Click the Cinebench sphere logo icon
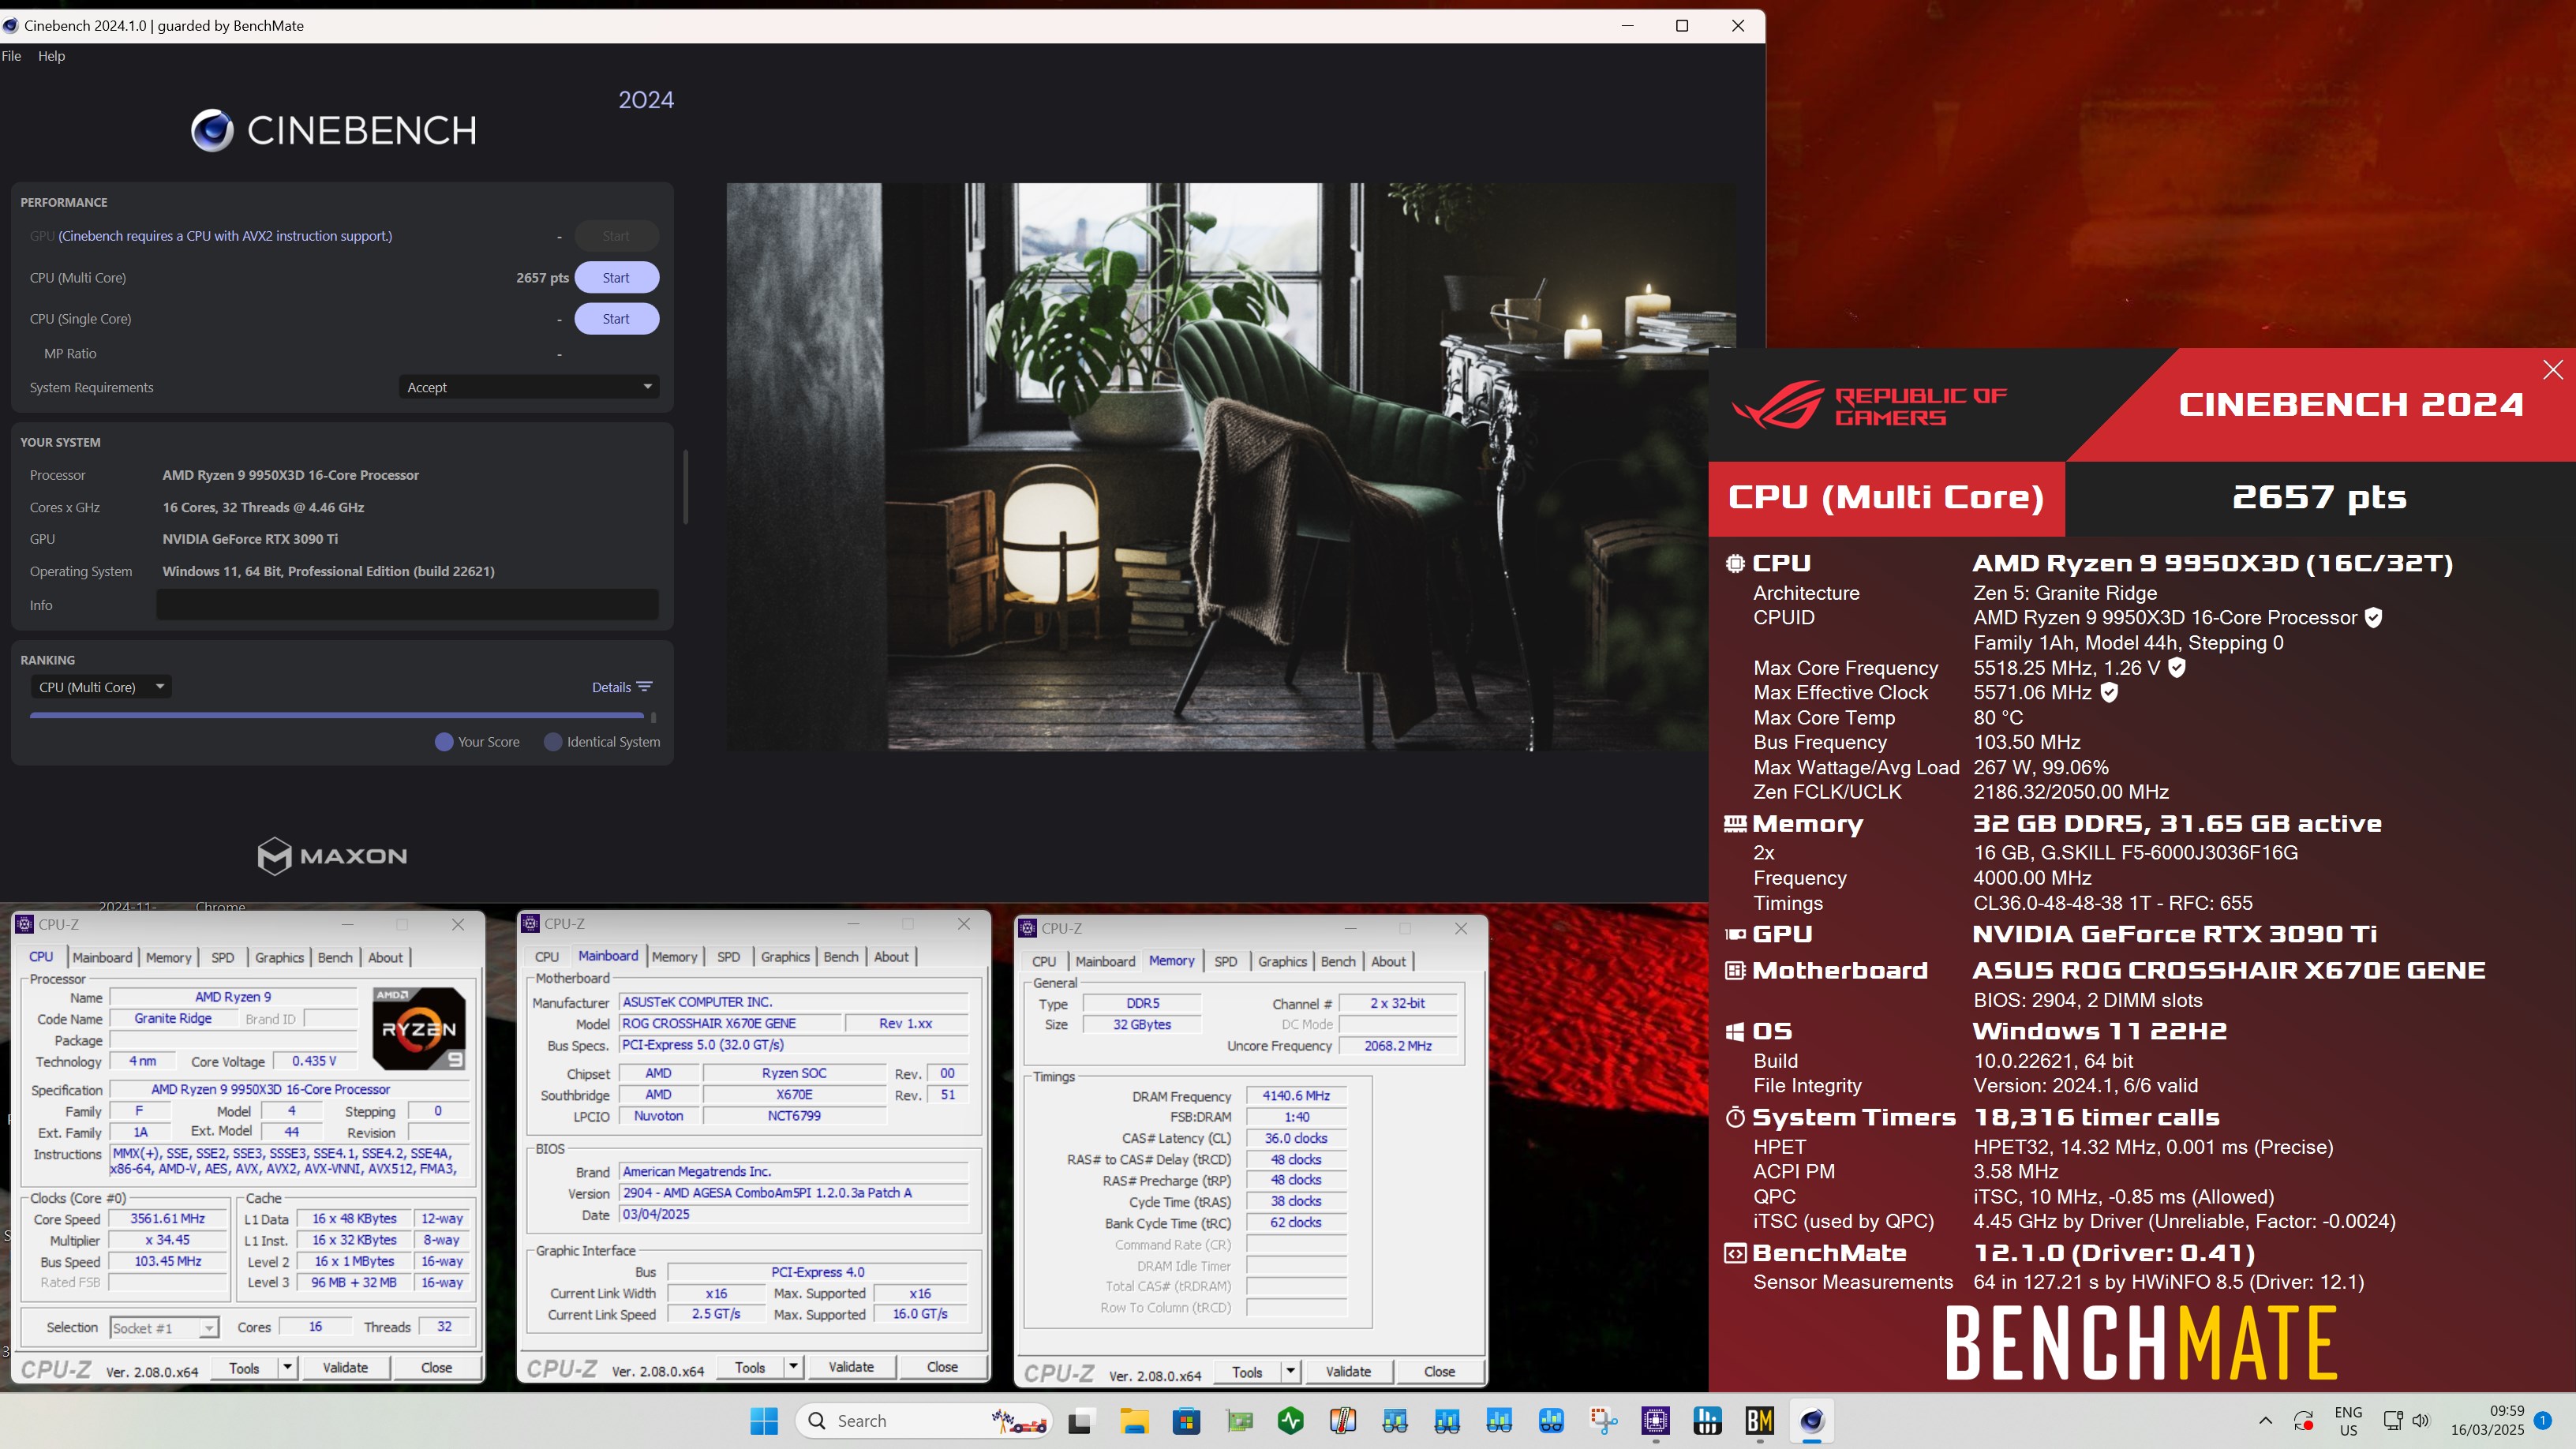Screen dimensions: 2576x1449 (212, 130)
